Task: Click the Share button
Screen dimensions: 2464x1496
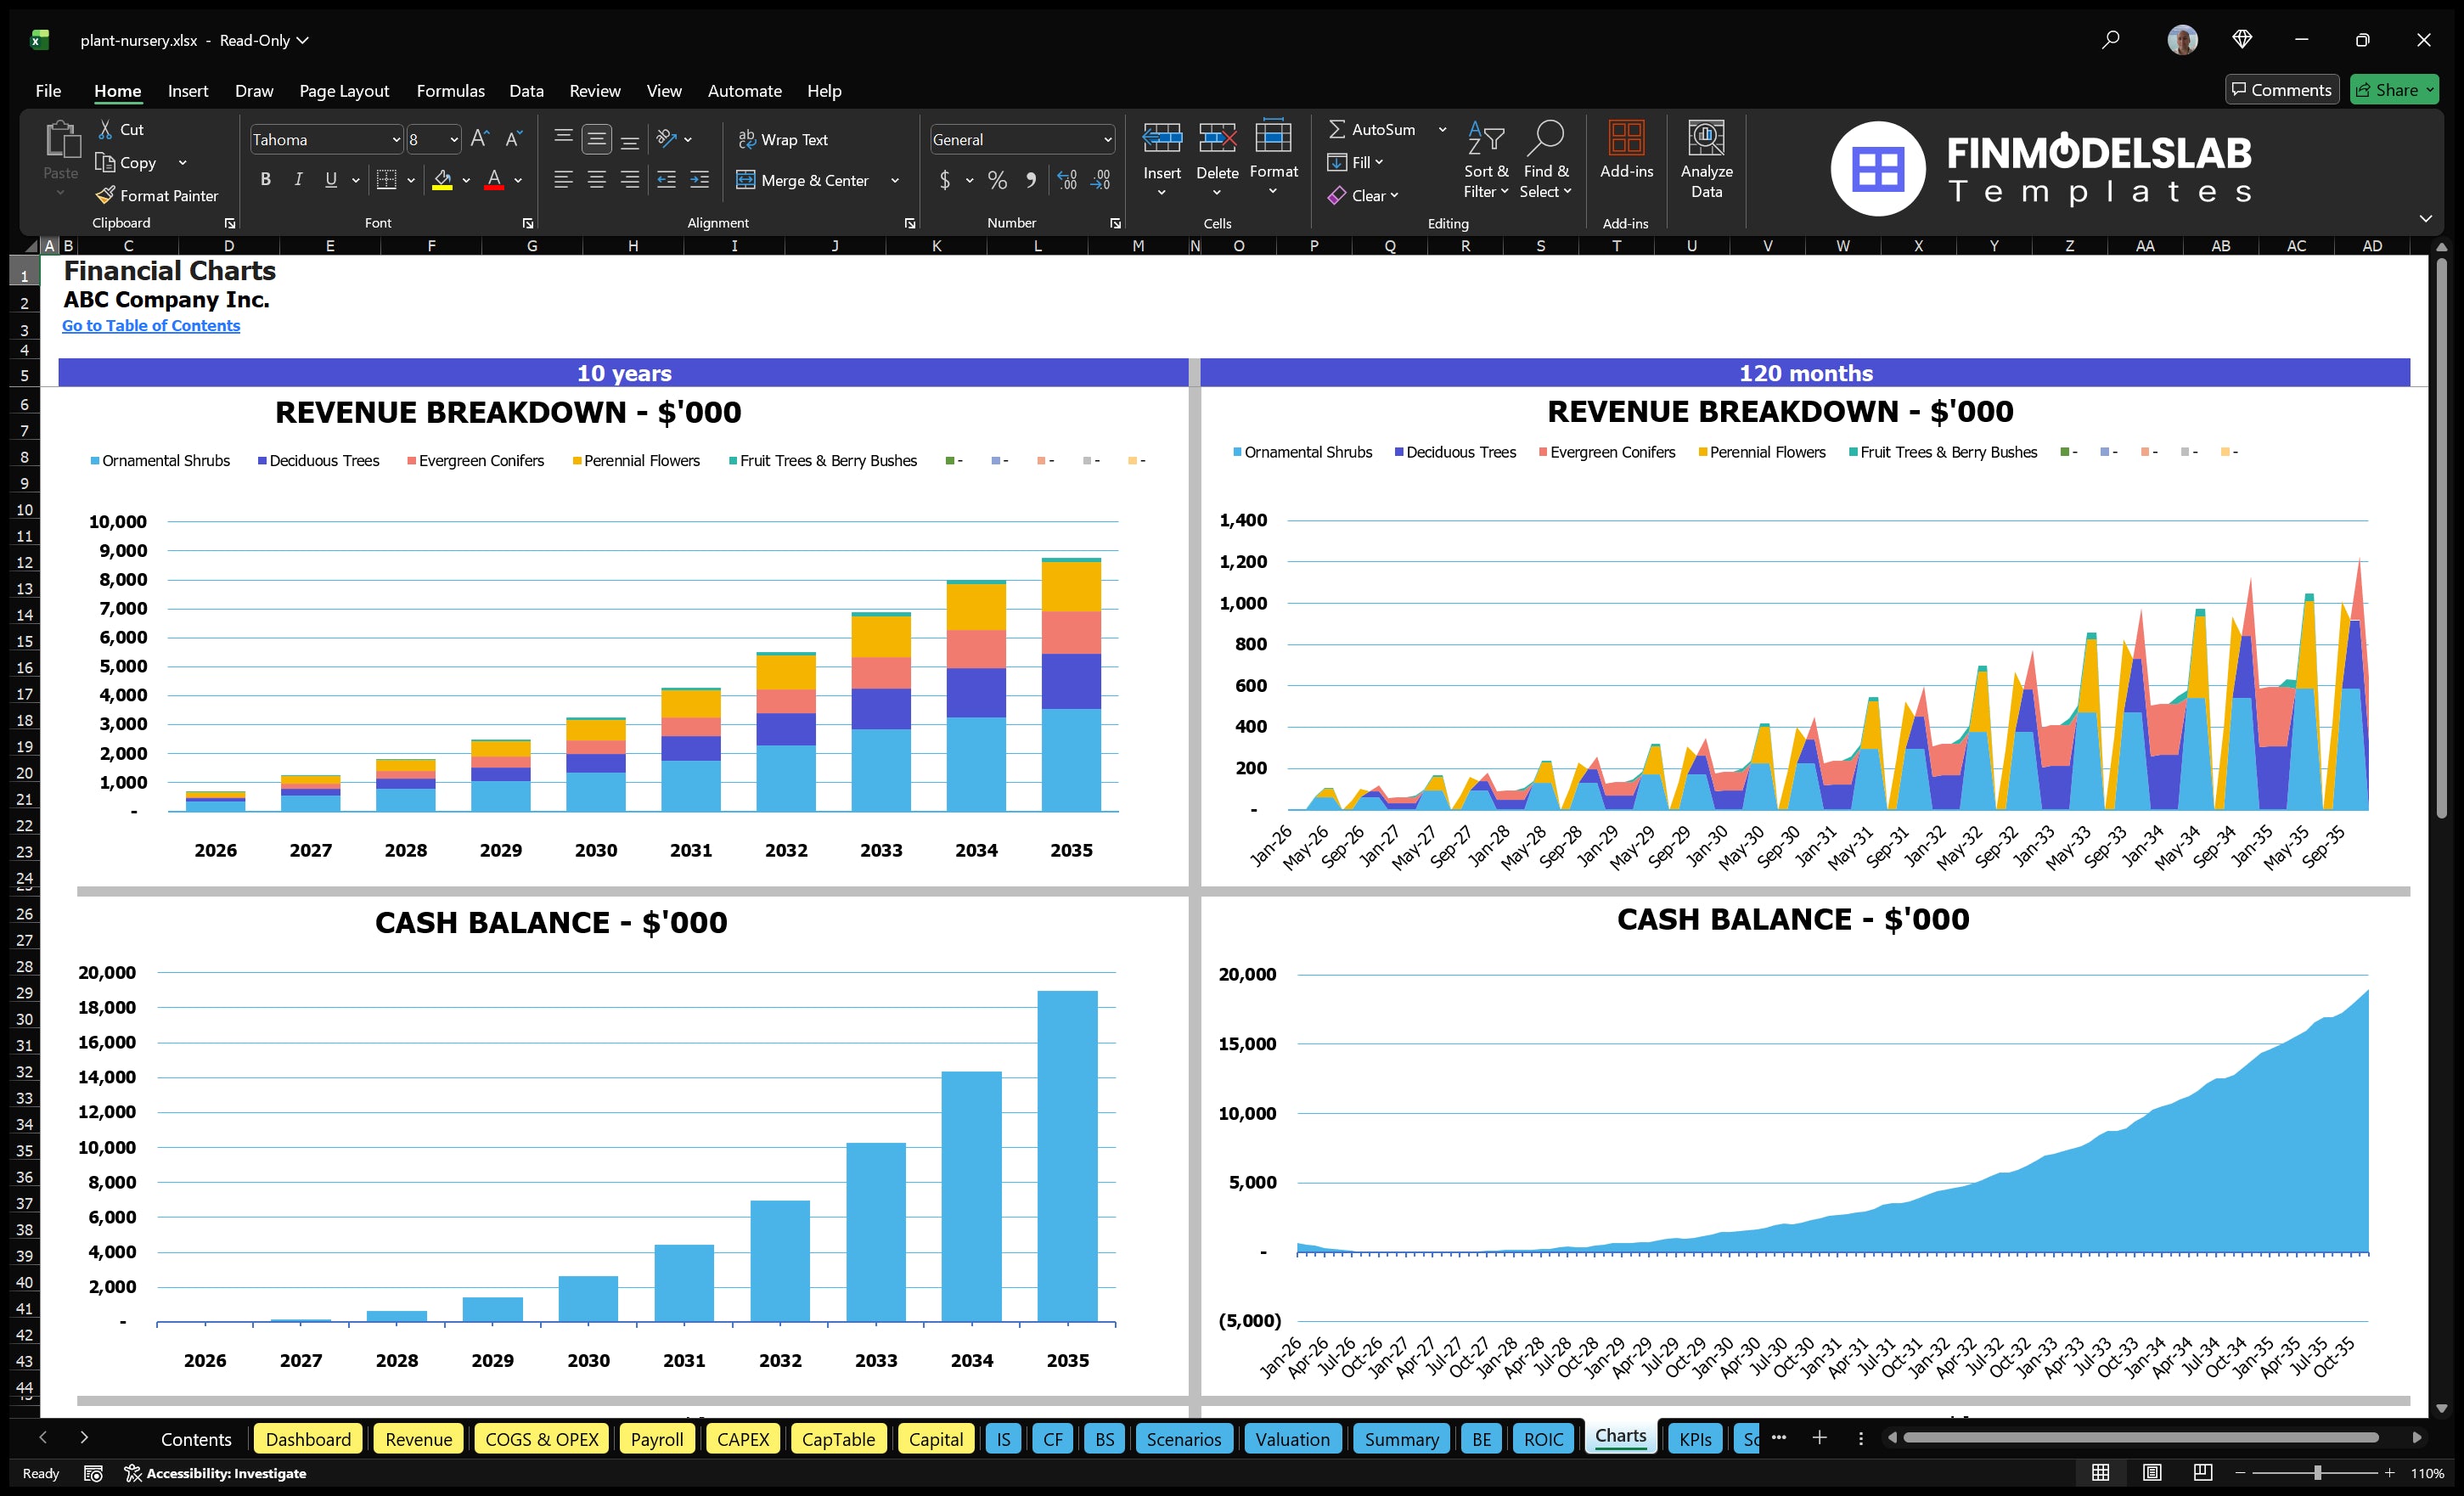Action: 2394,89
